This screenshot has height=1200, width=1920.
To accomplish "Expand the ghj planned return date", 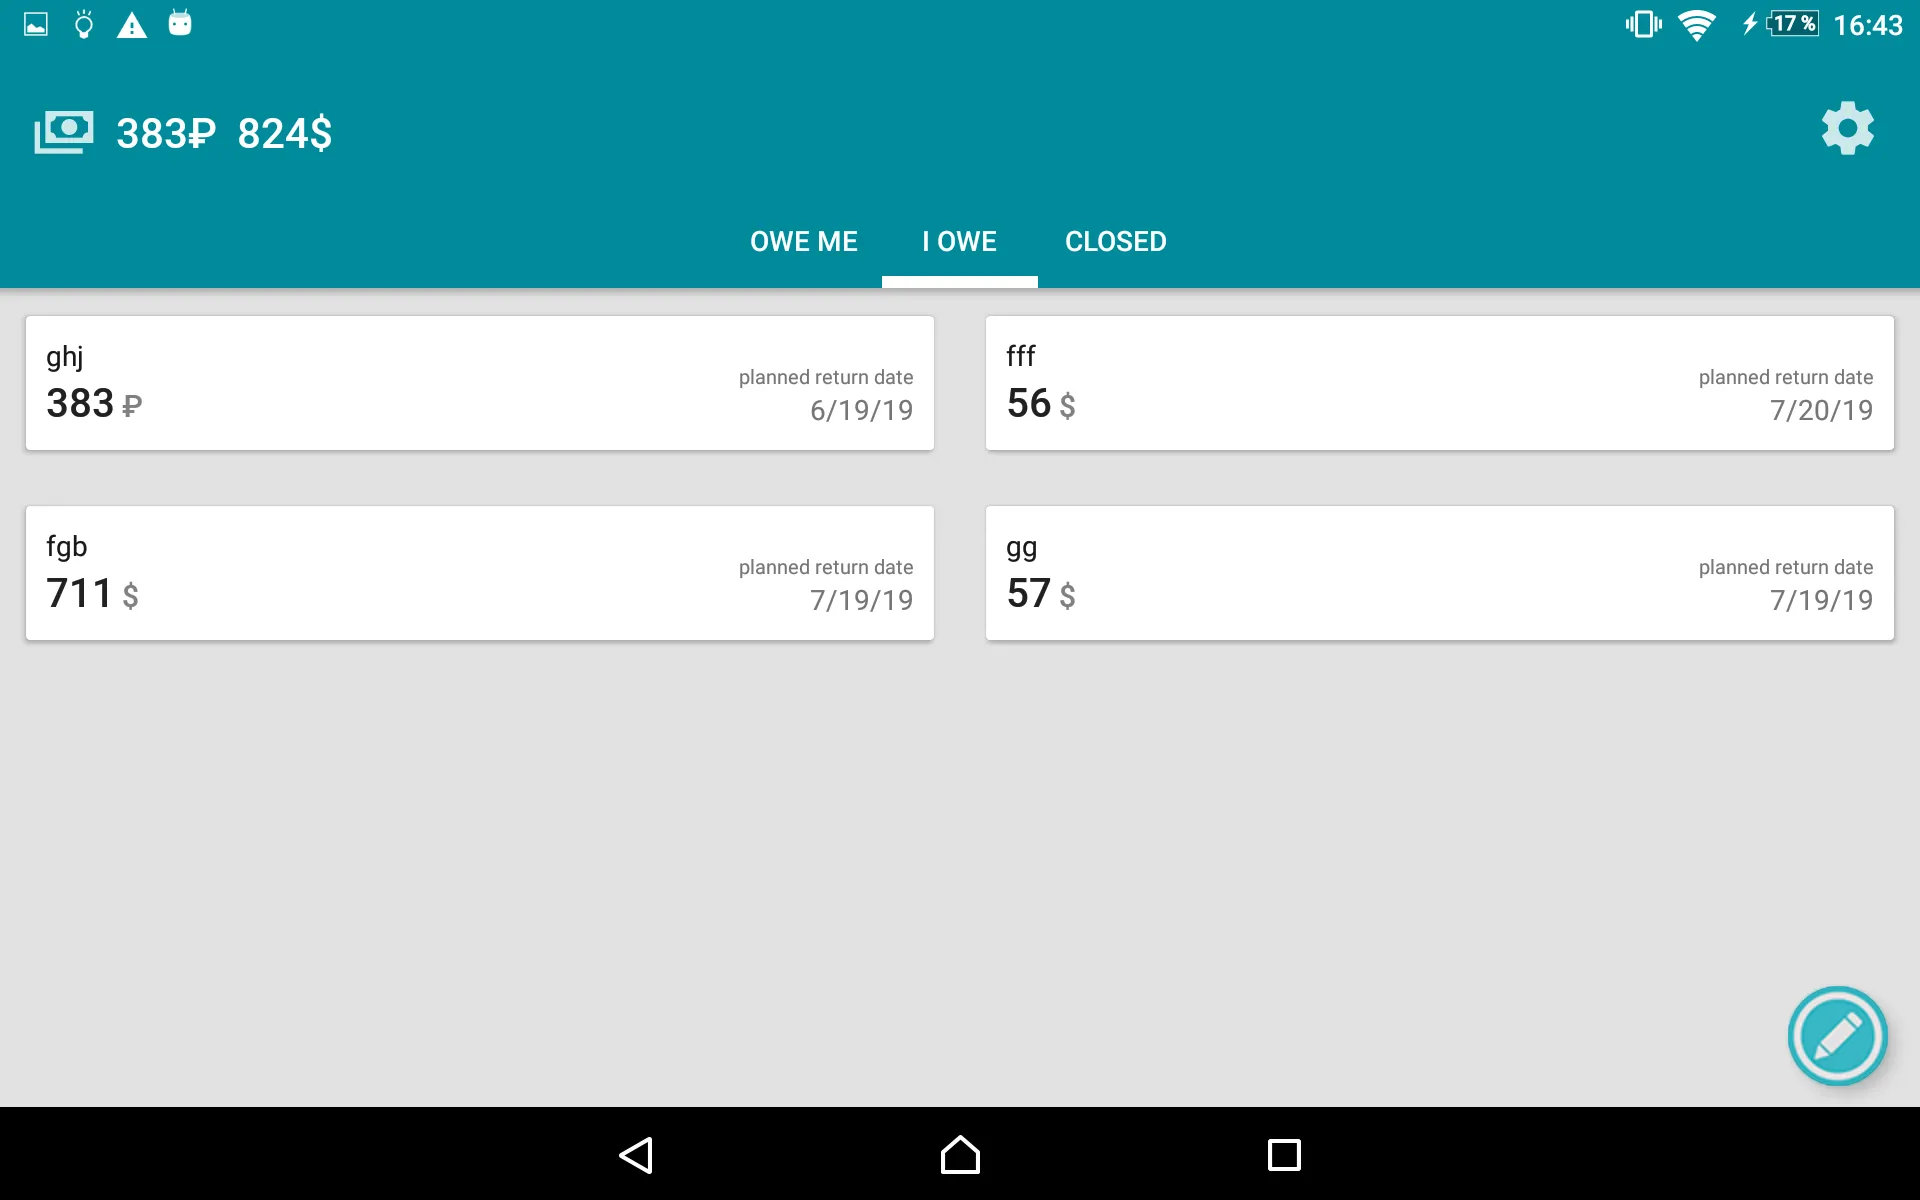I will coord(860,411).
